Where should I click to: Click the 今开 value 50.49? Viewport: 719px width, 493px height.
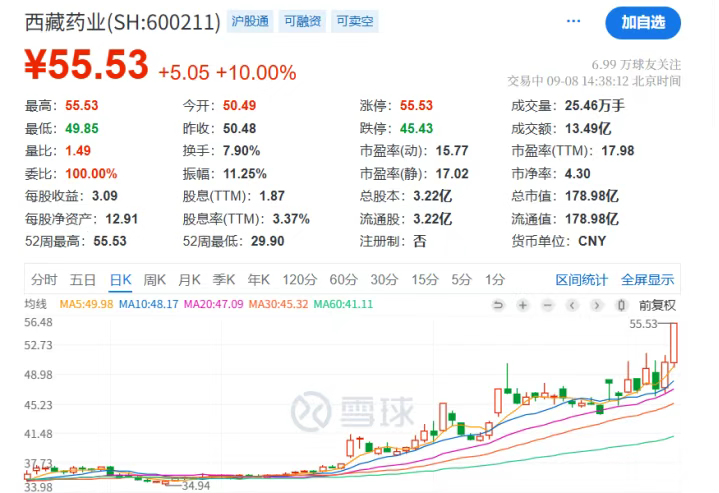tap(239, 106)
